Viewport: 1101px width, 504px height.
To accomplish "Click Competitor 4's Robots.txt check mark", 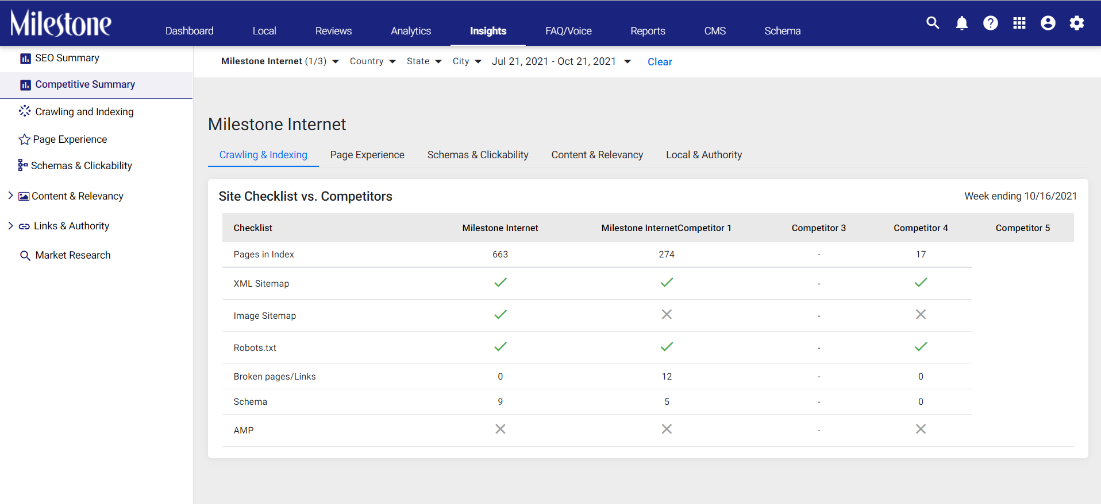I will [x=921, y=347].
